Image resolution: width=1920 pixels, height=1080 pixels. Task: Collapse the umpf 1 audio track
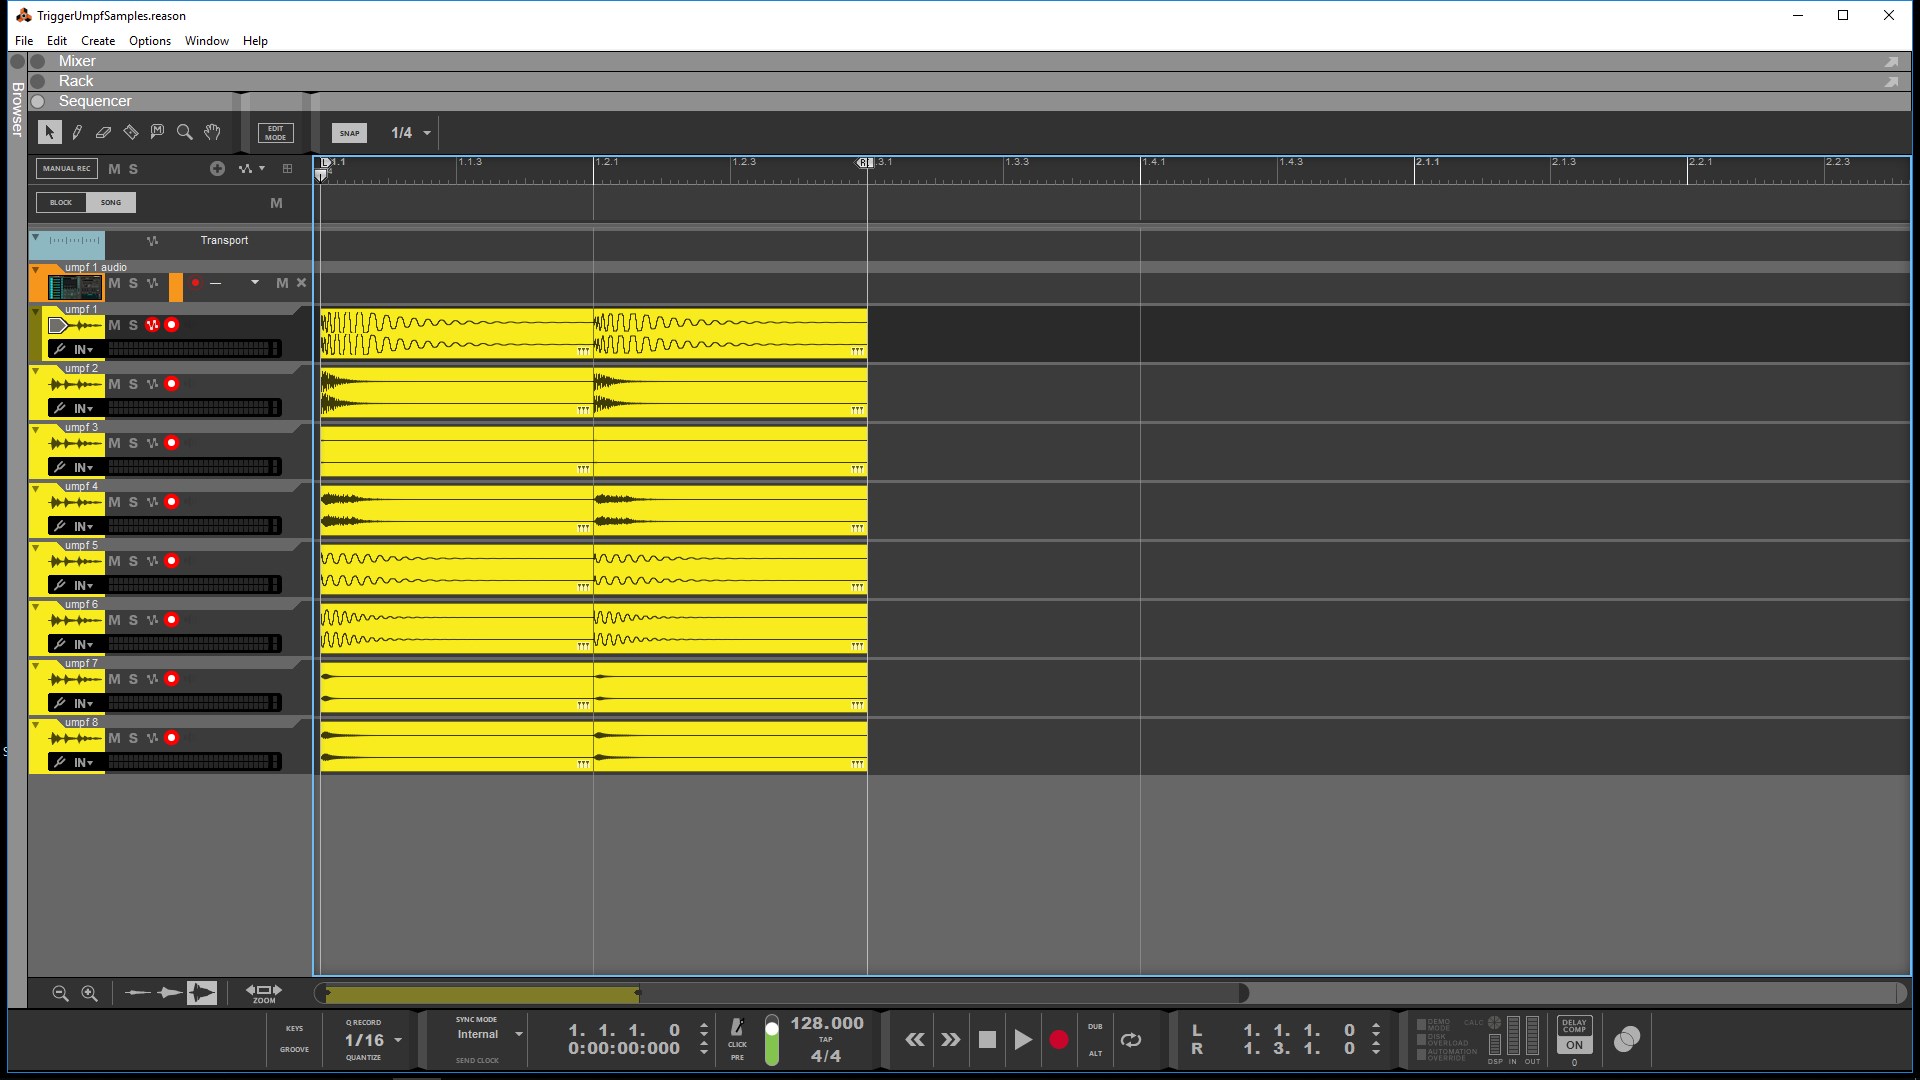coord(35,268)
